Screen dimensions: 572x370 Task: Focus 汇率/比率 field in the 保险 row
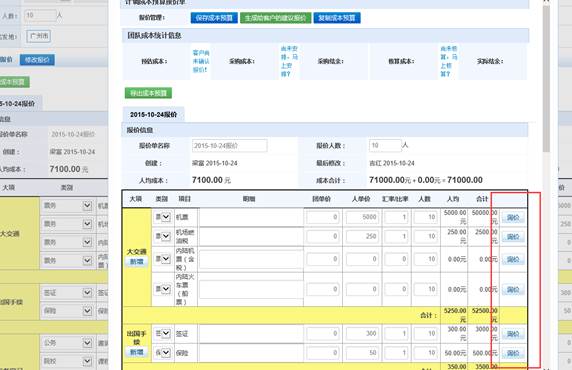pos(397,353)
